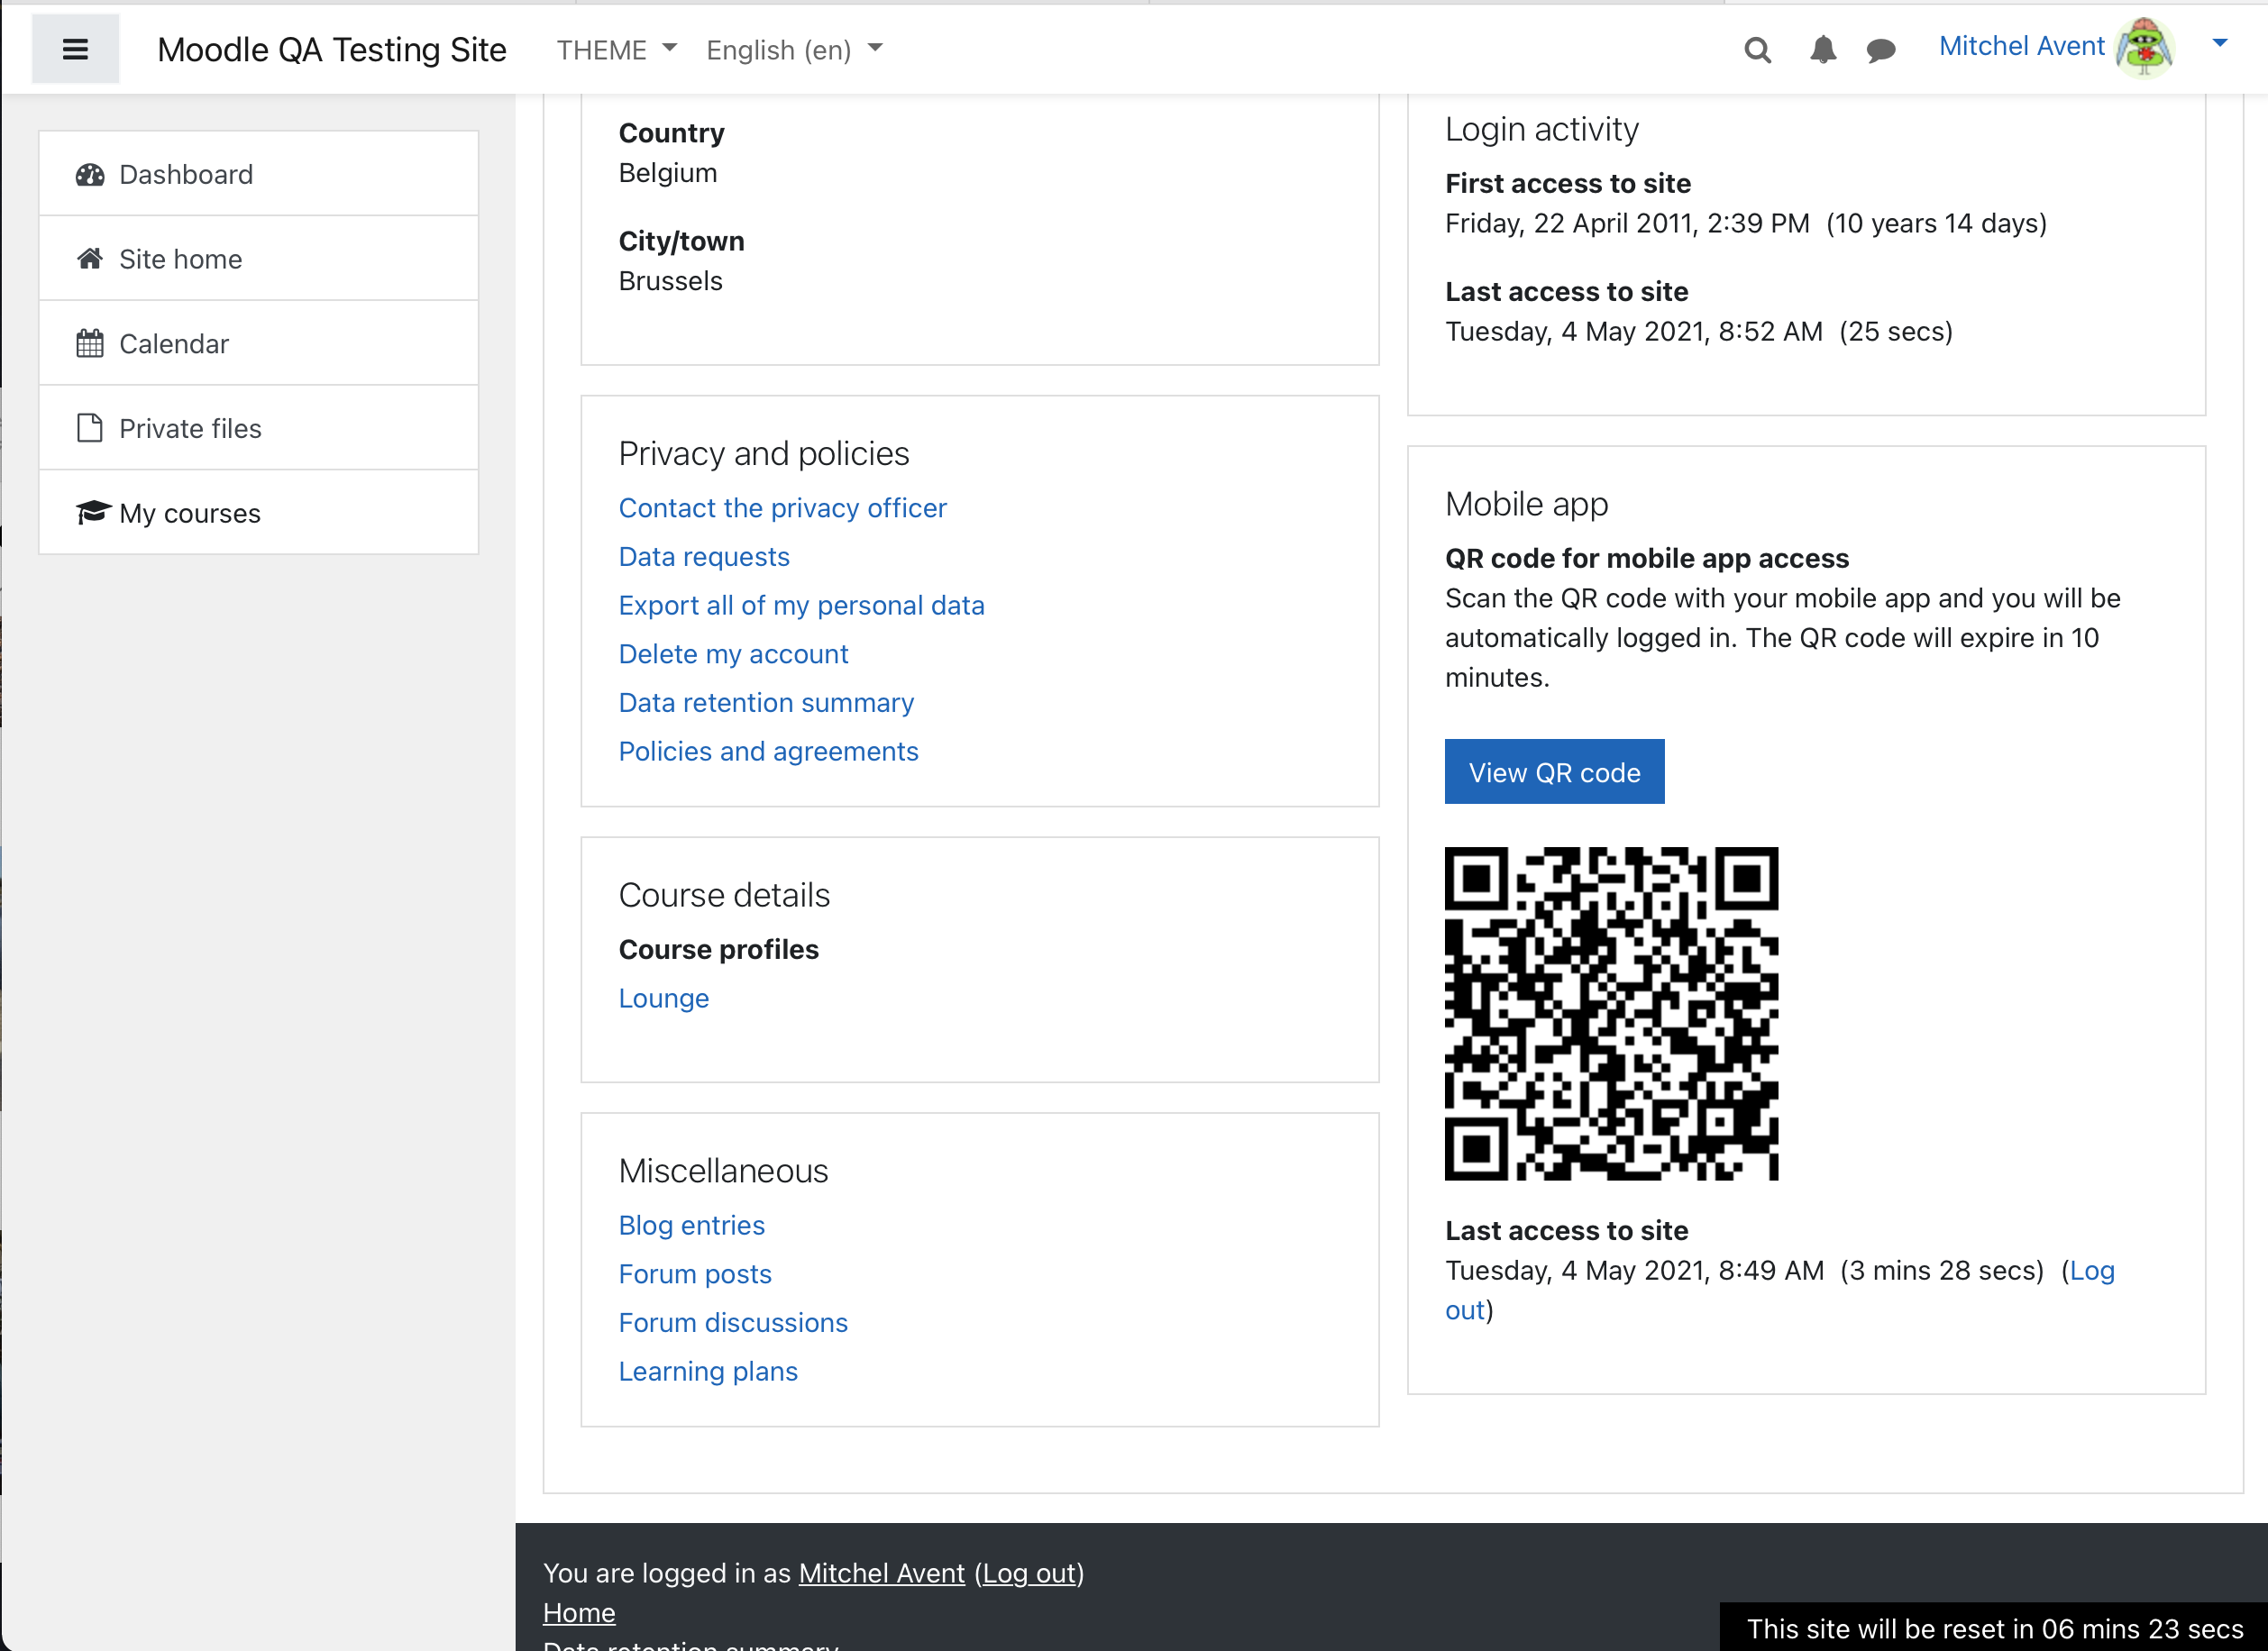Image resolution: width=2268 pixels, height=1651 pixels.
Task: Click the View QR code button
Action: pos(1554,772)
